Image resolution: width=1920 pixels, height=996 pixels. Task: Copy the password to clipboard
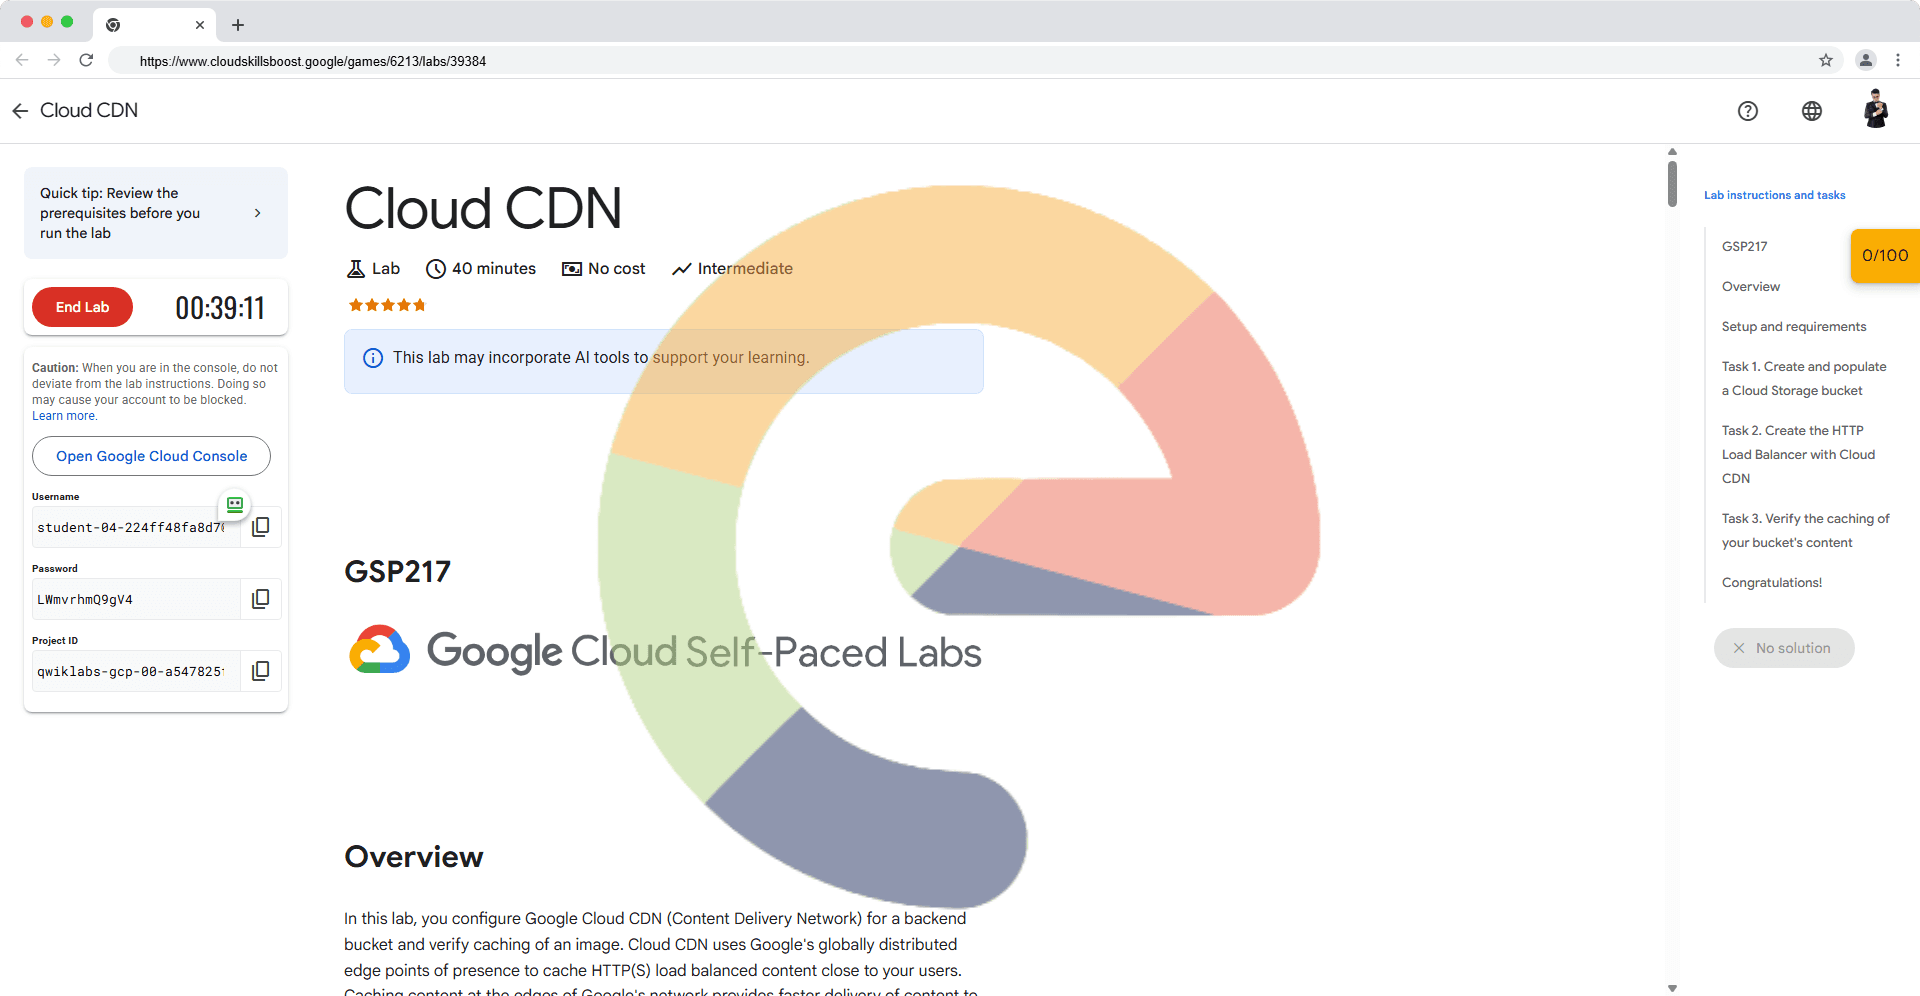tap(260, 599)
